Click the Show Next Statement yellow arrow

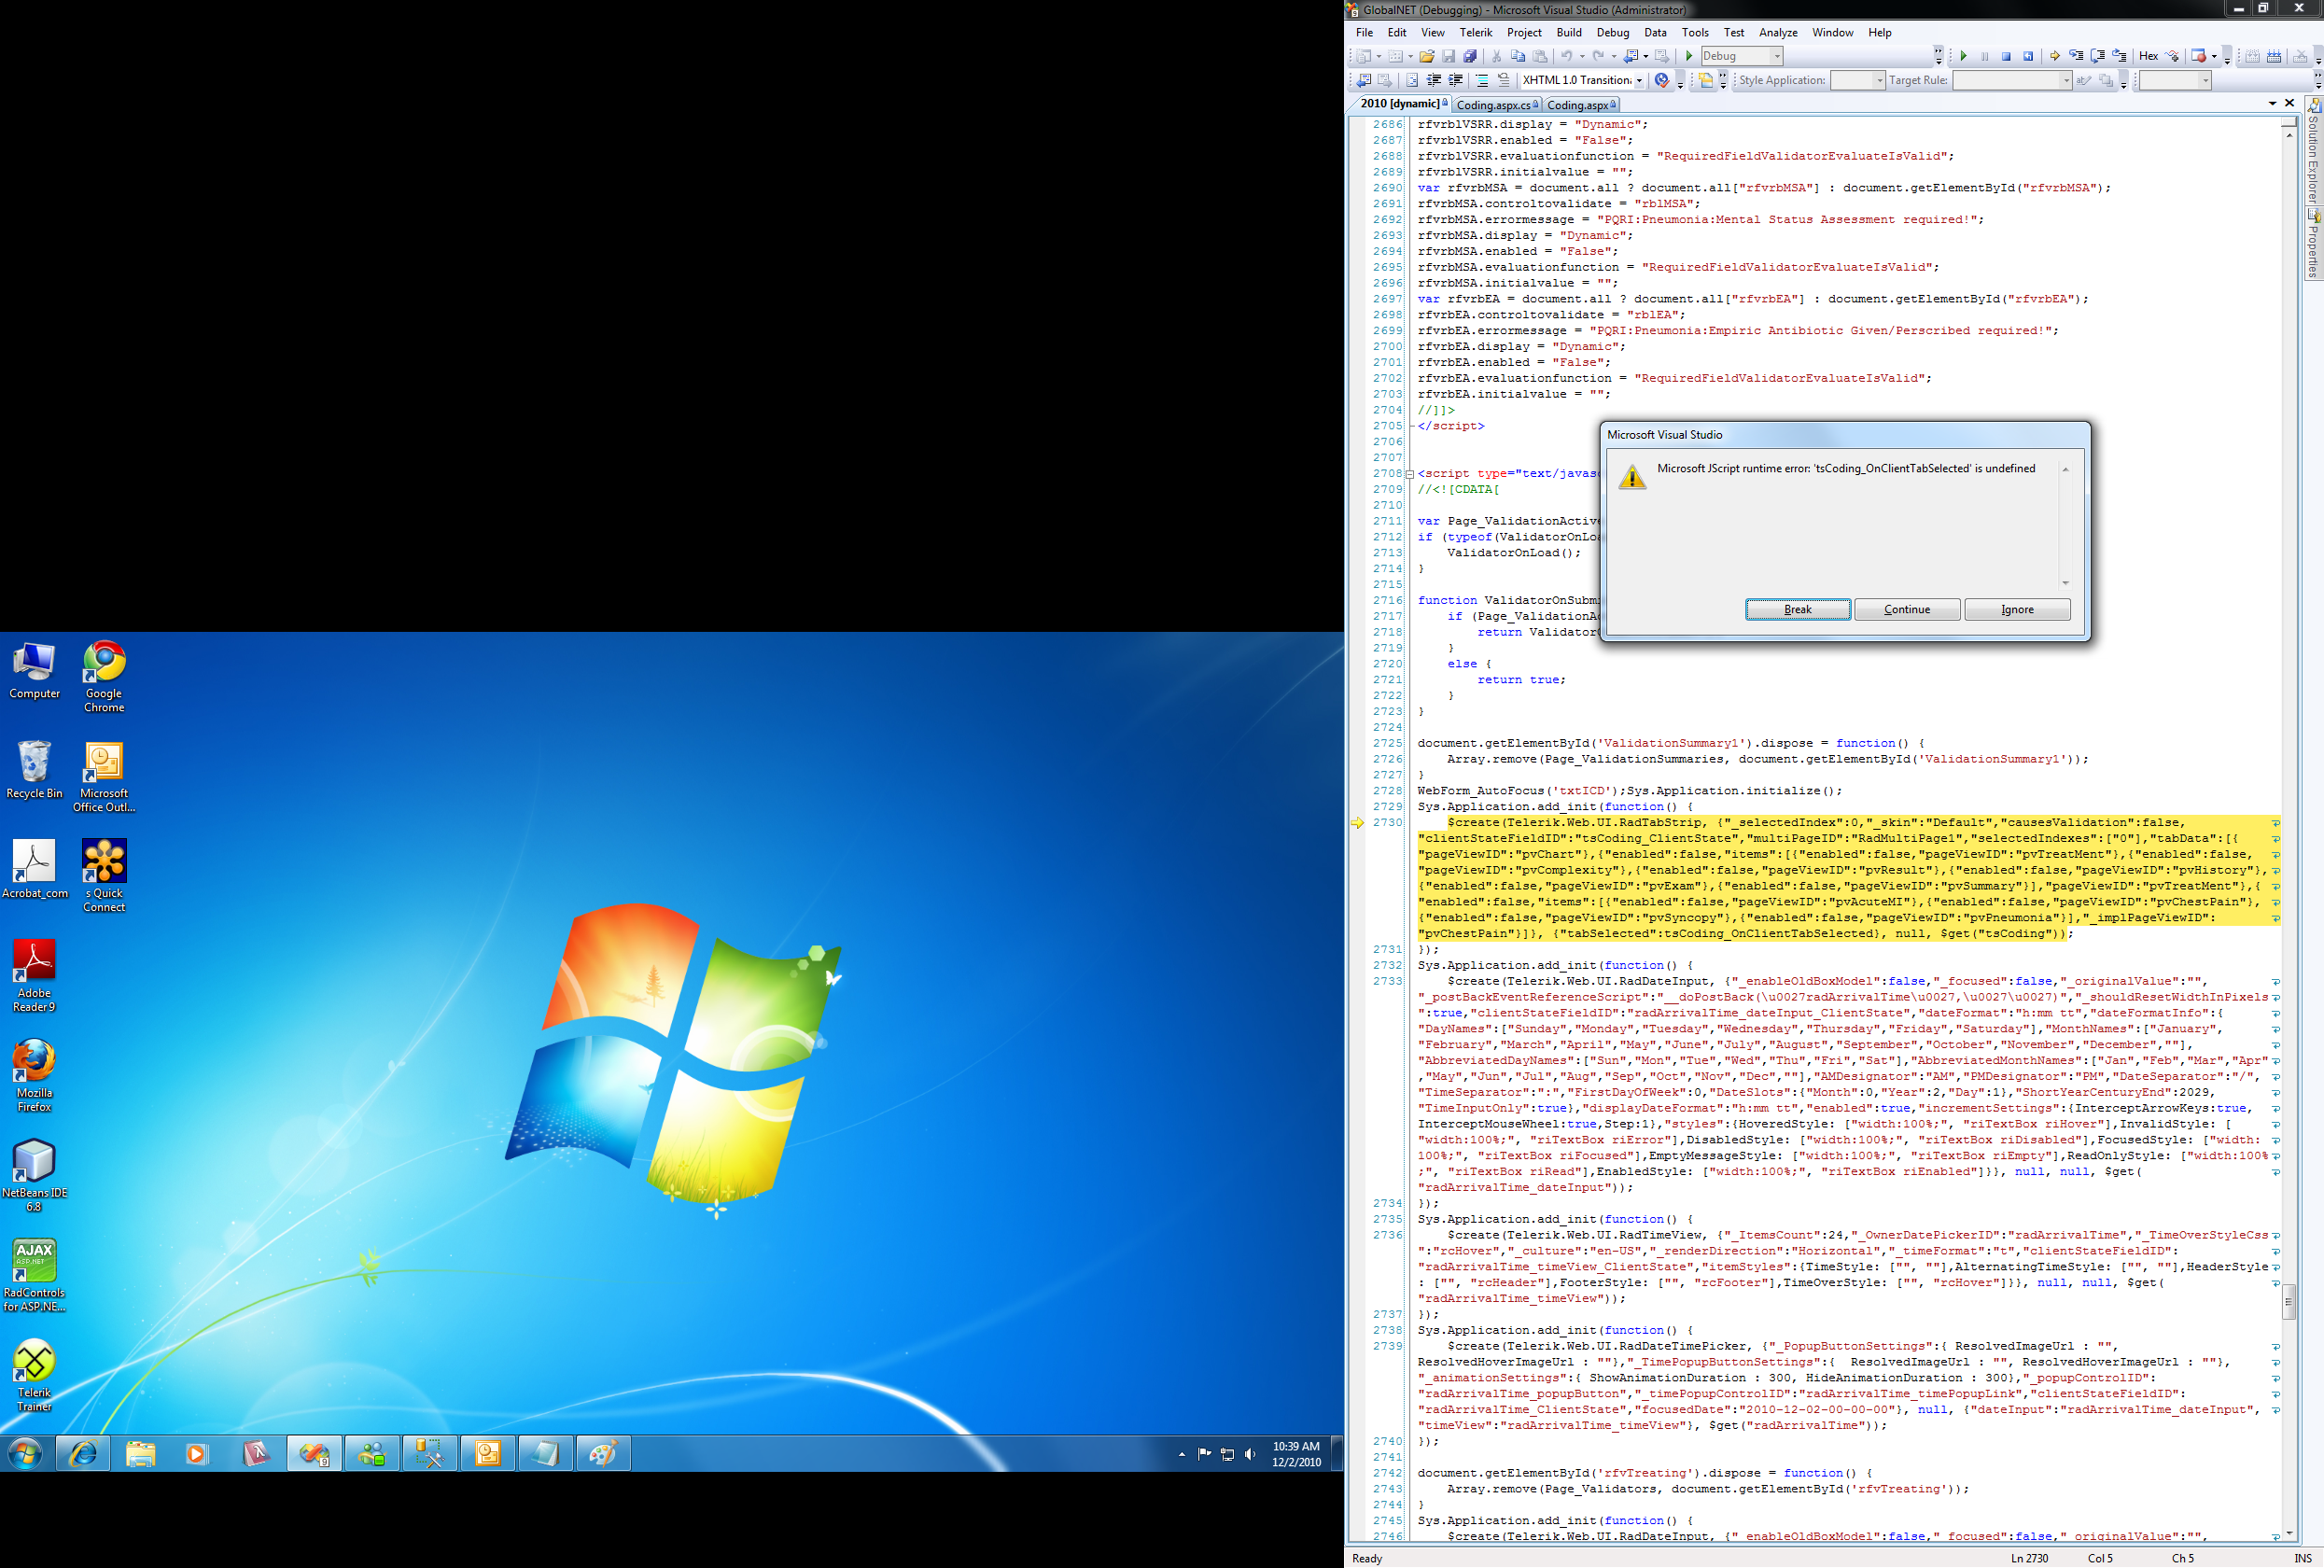2054,57
